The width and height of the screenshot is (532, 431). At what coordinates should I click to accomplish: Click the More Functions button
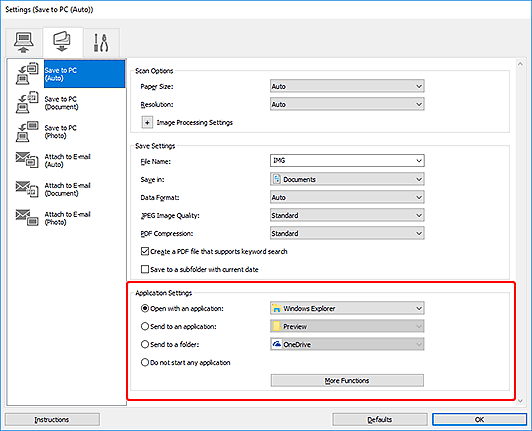[x=347, y=380]
